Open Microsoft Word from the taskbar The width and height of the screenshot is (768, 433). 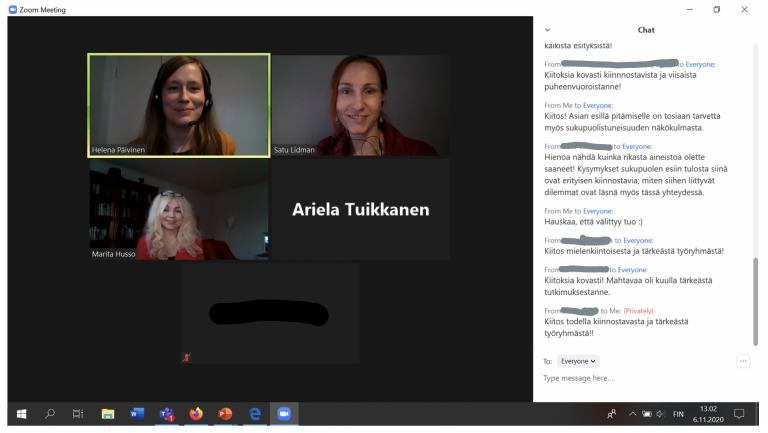point(137,414)
